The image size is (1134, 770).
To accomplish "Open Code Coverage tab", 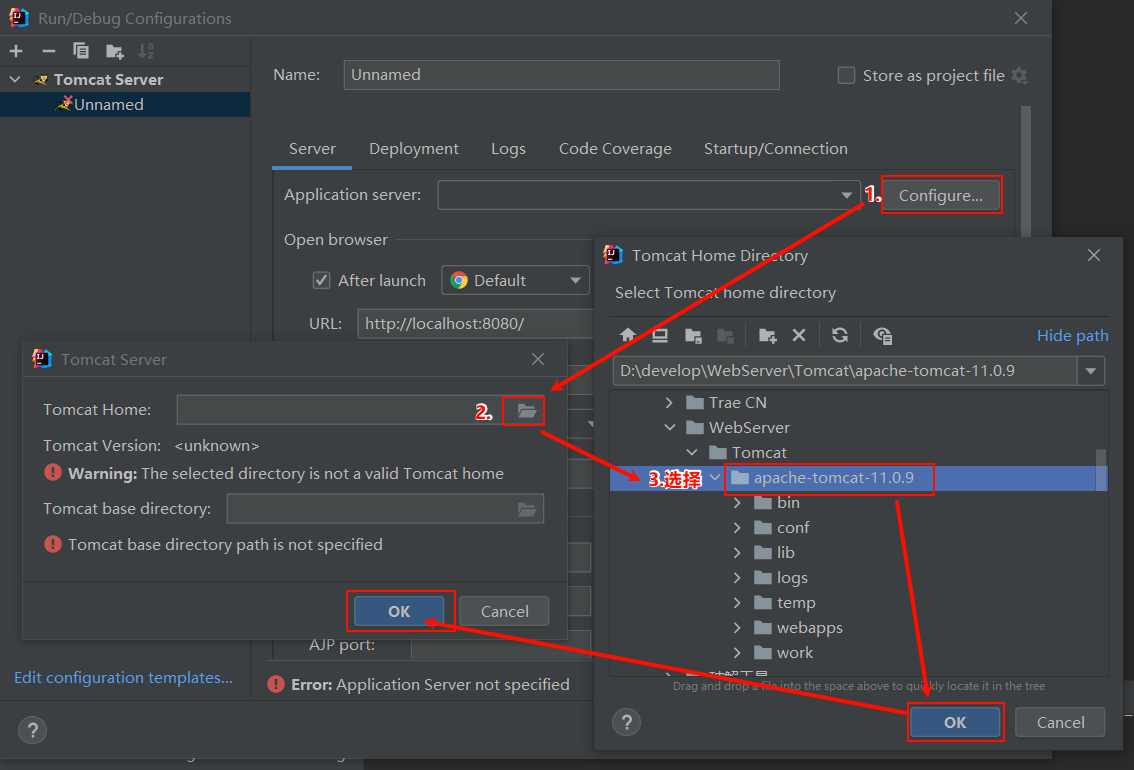I will [x=615, y=149].
